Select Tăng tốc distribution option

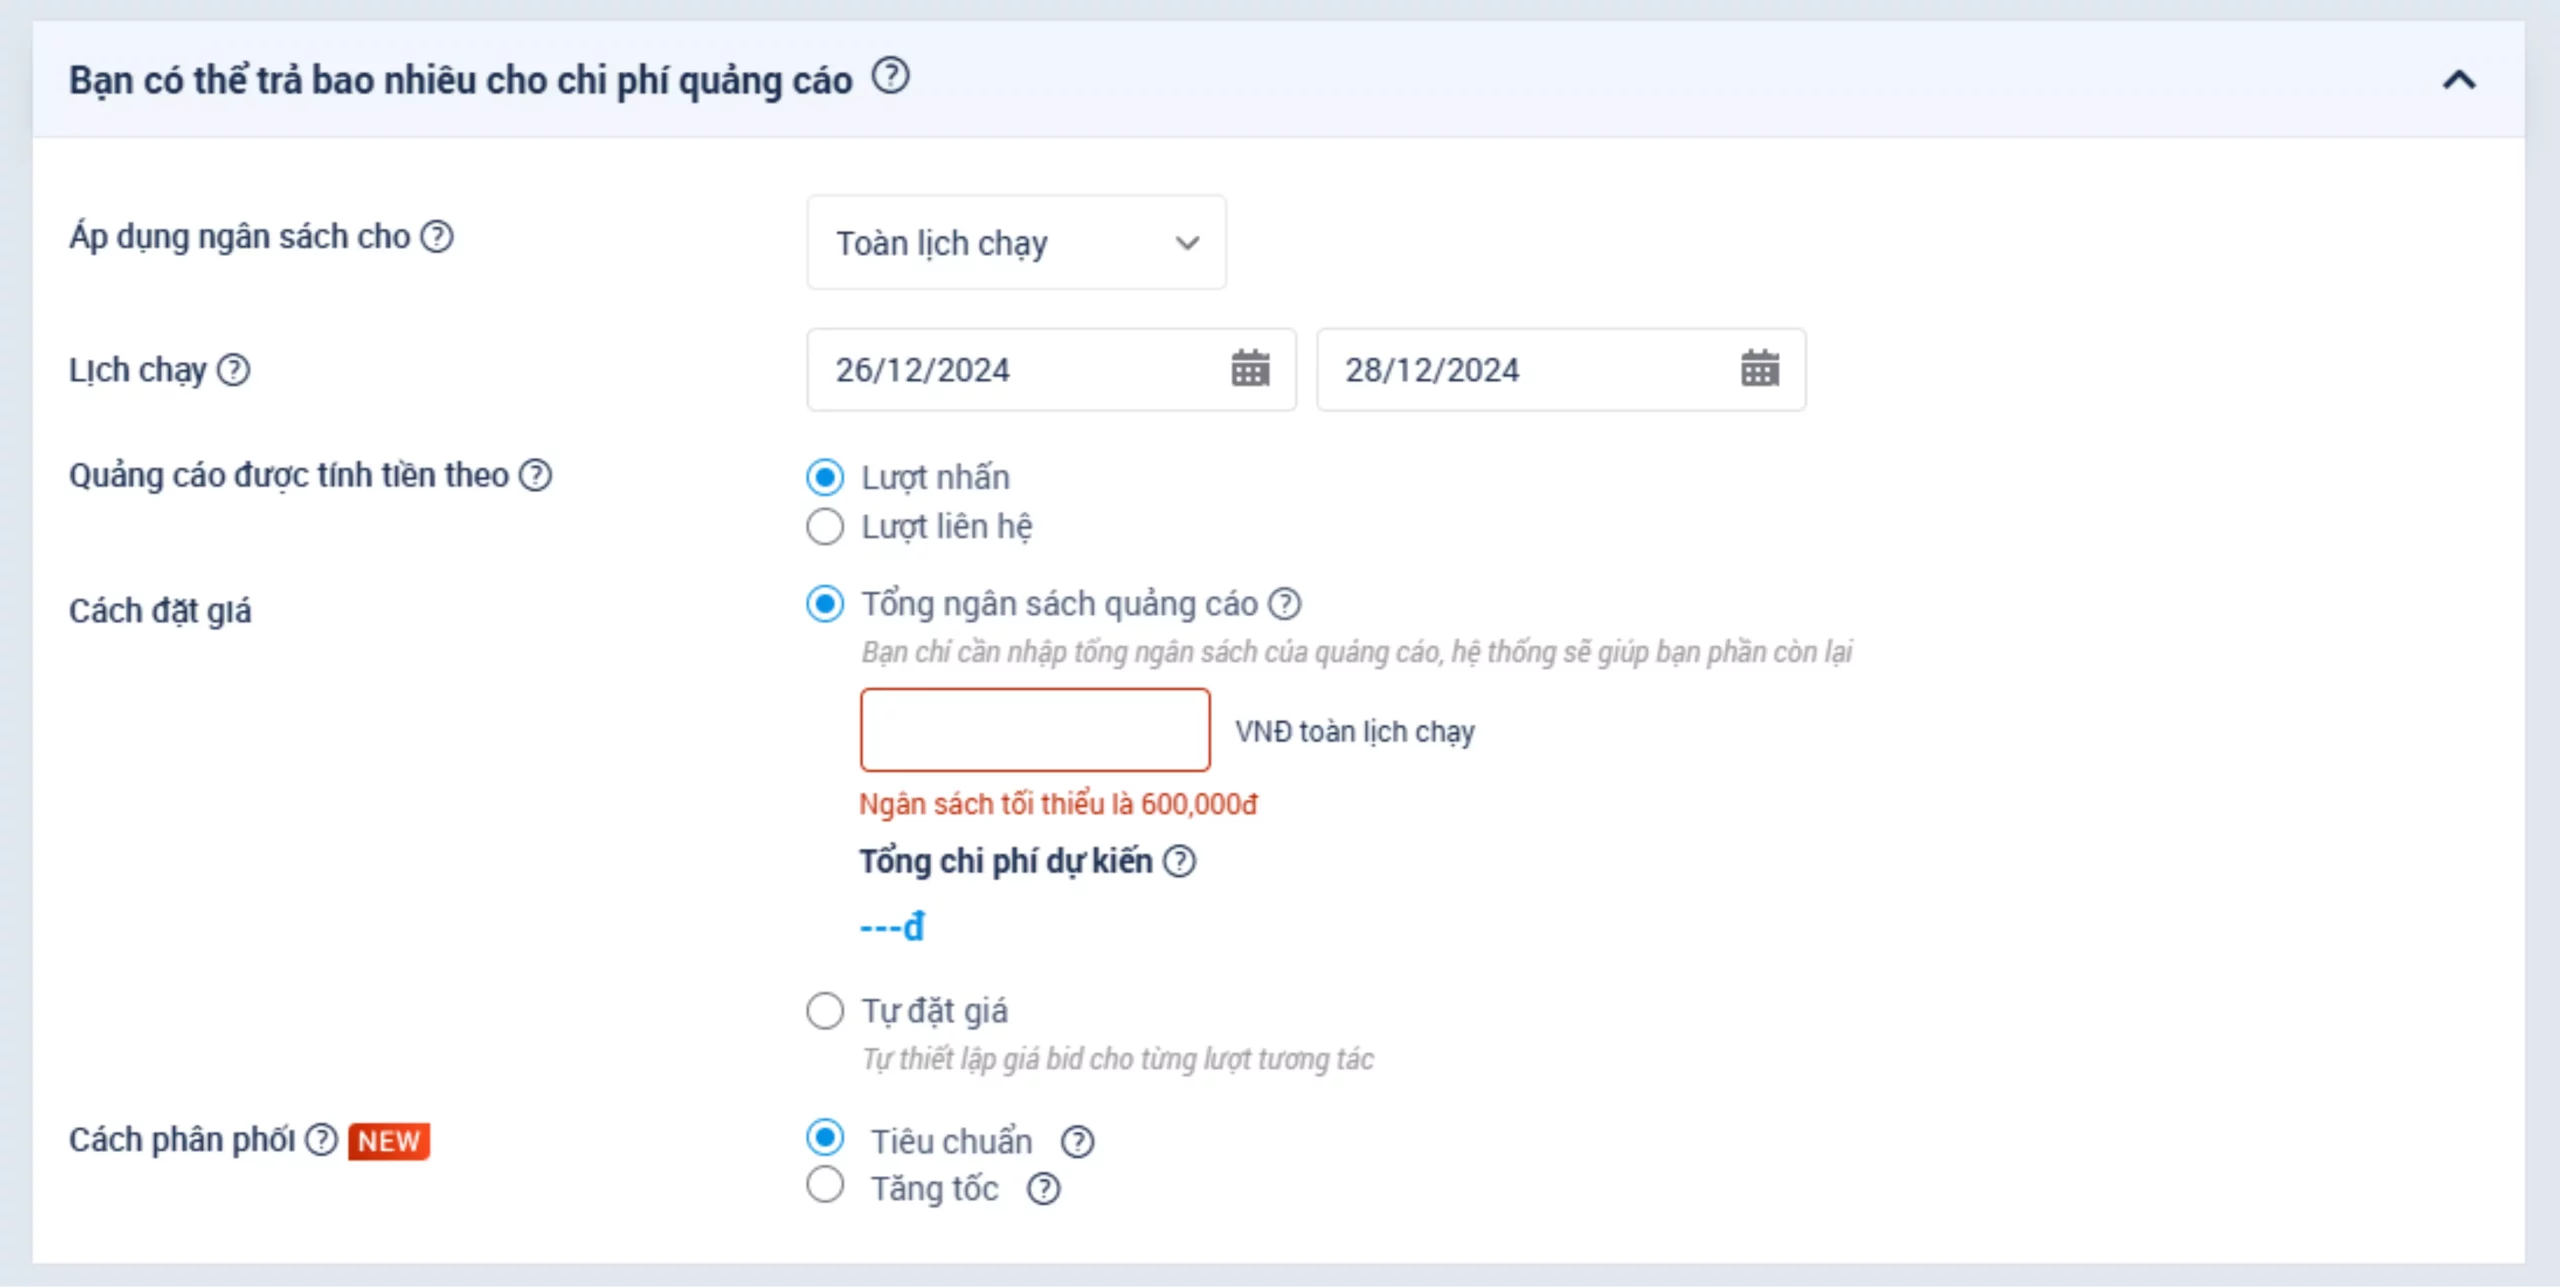(x=825, y=1186)
